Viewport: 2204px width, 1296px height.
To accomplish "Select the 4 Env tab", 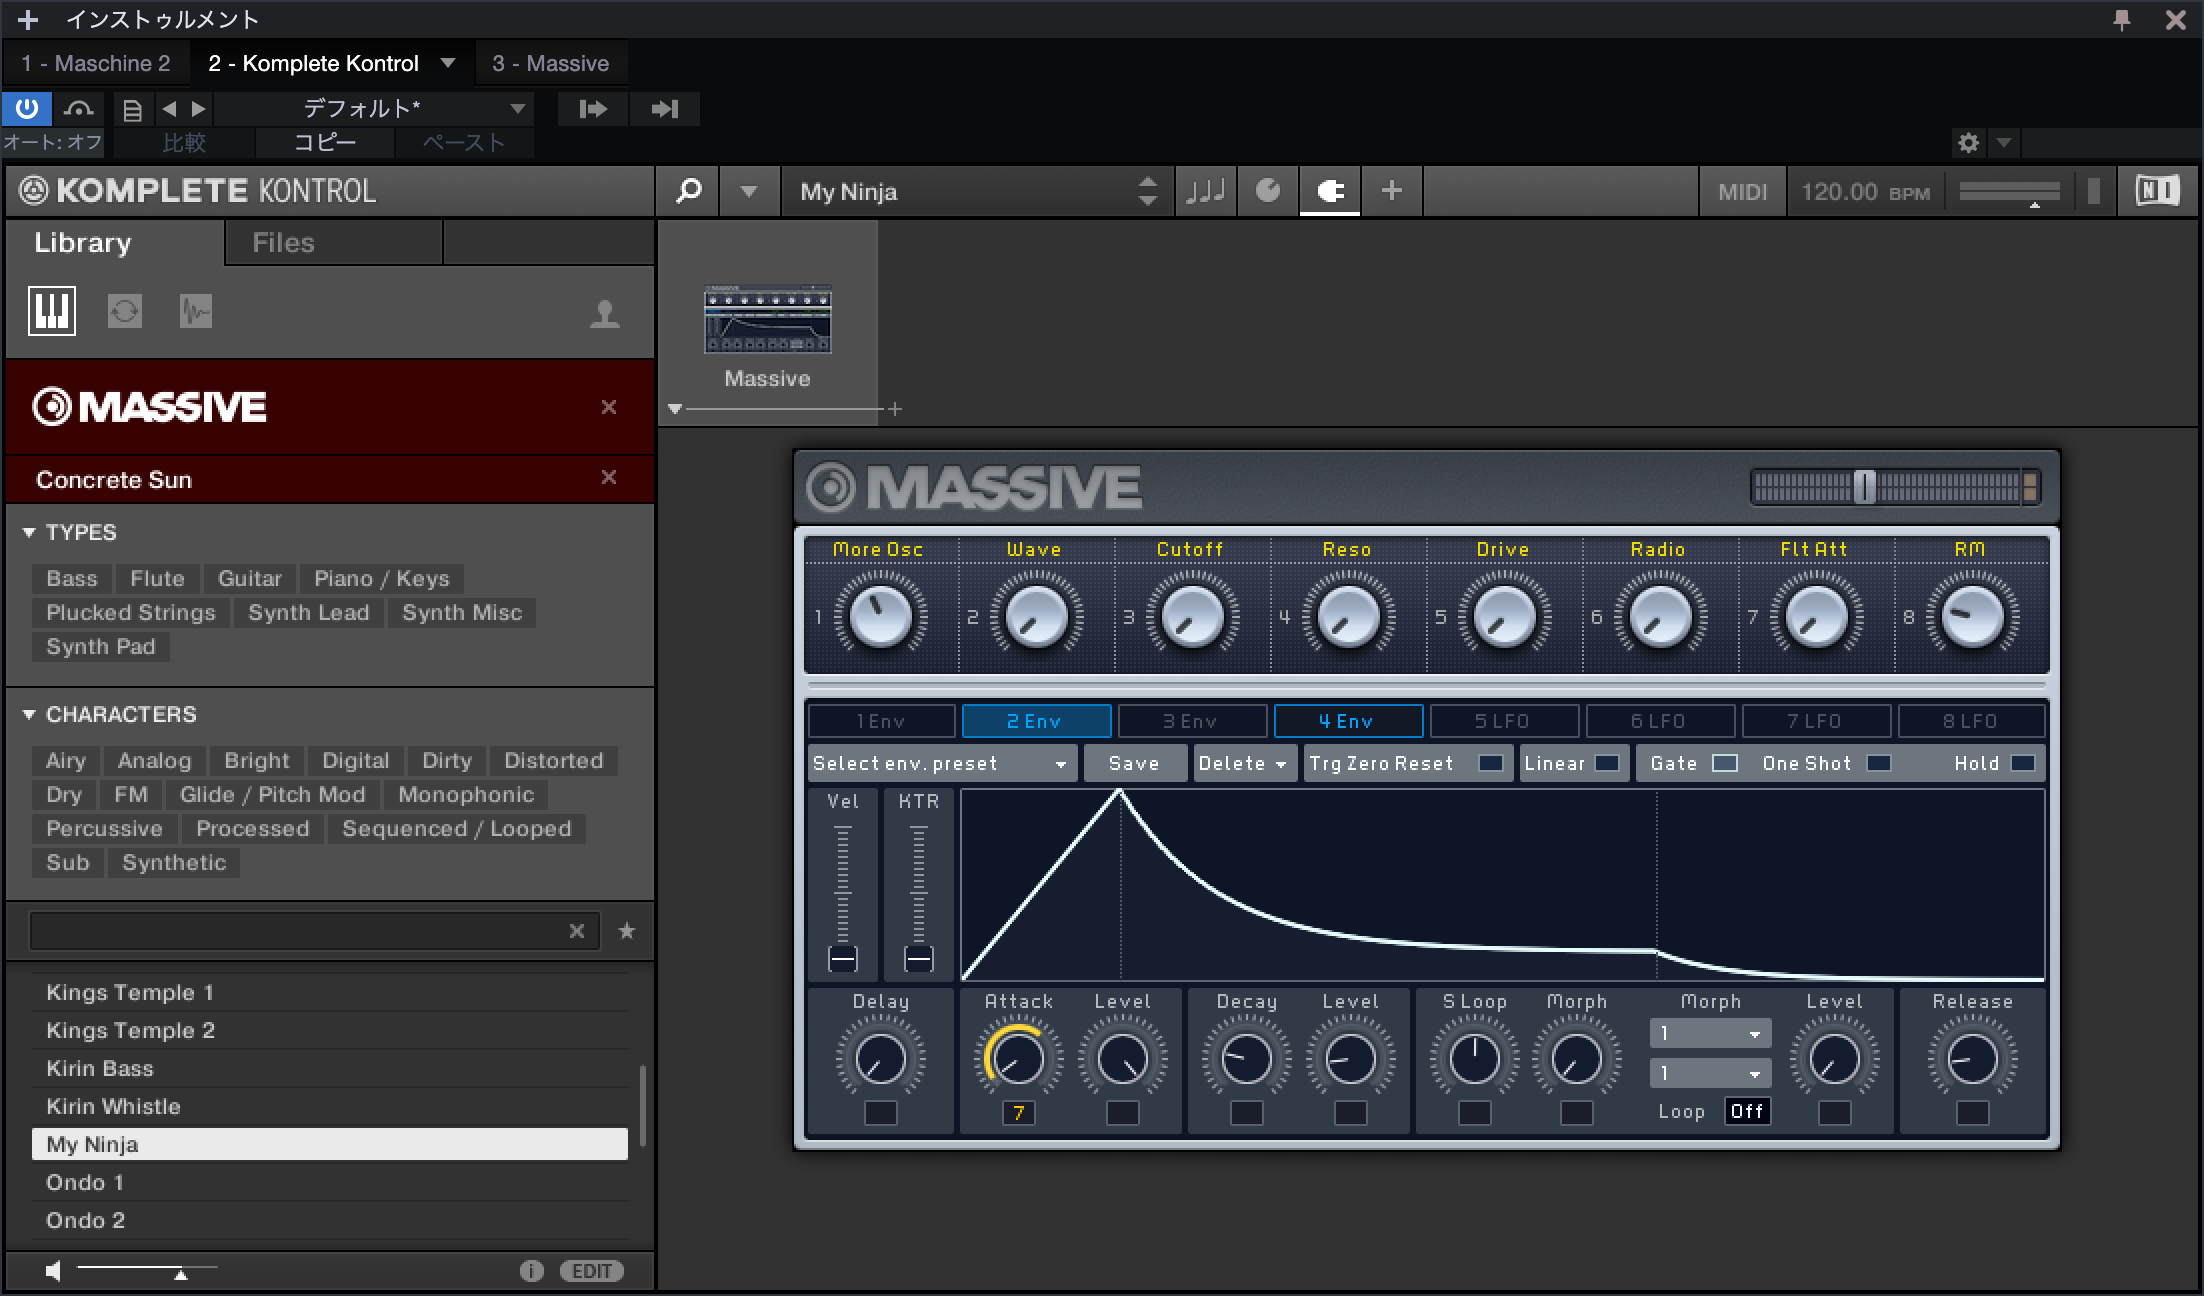I will click(1347, 721).
